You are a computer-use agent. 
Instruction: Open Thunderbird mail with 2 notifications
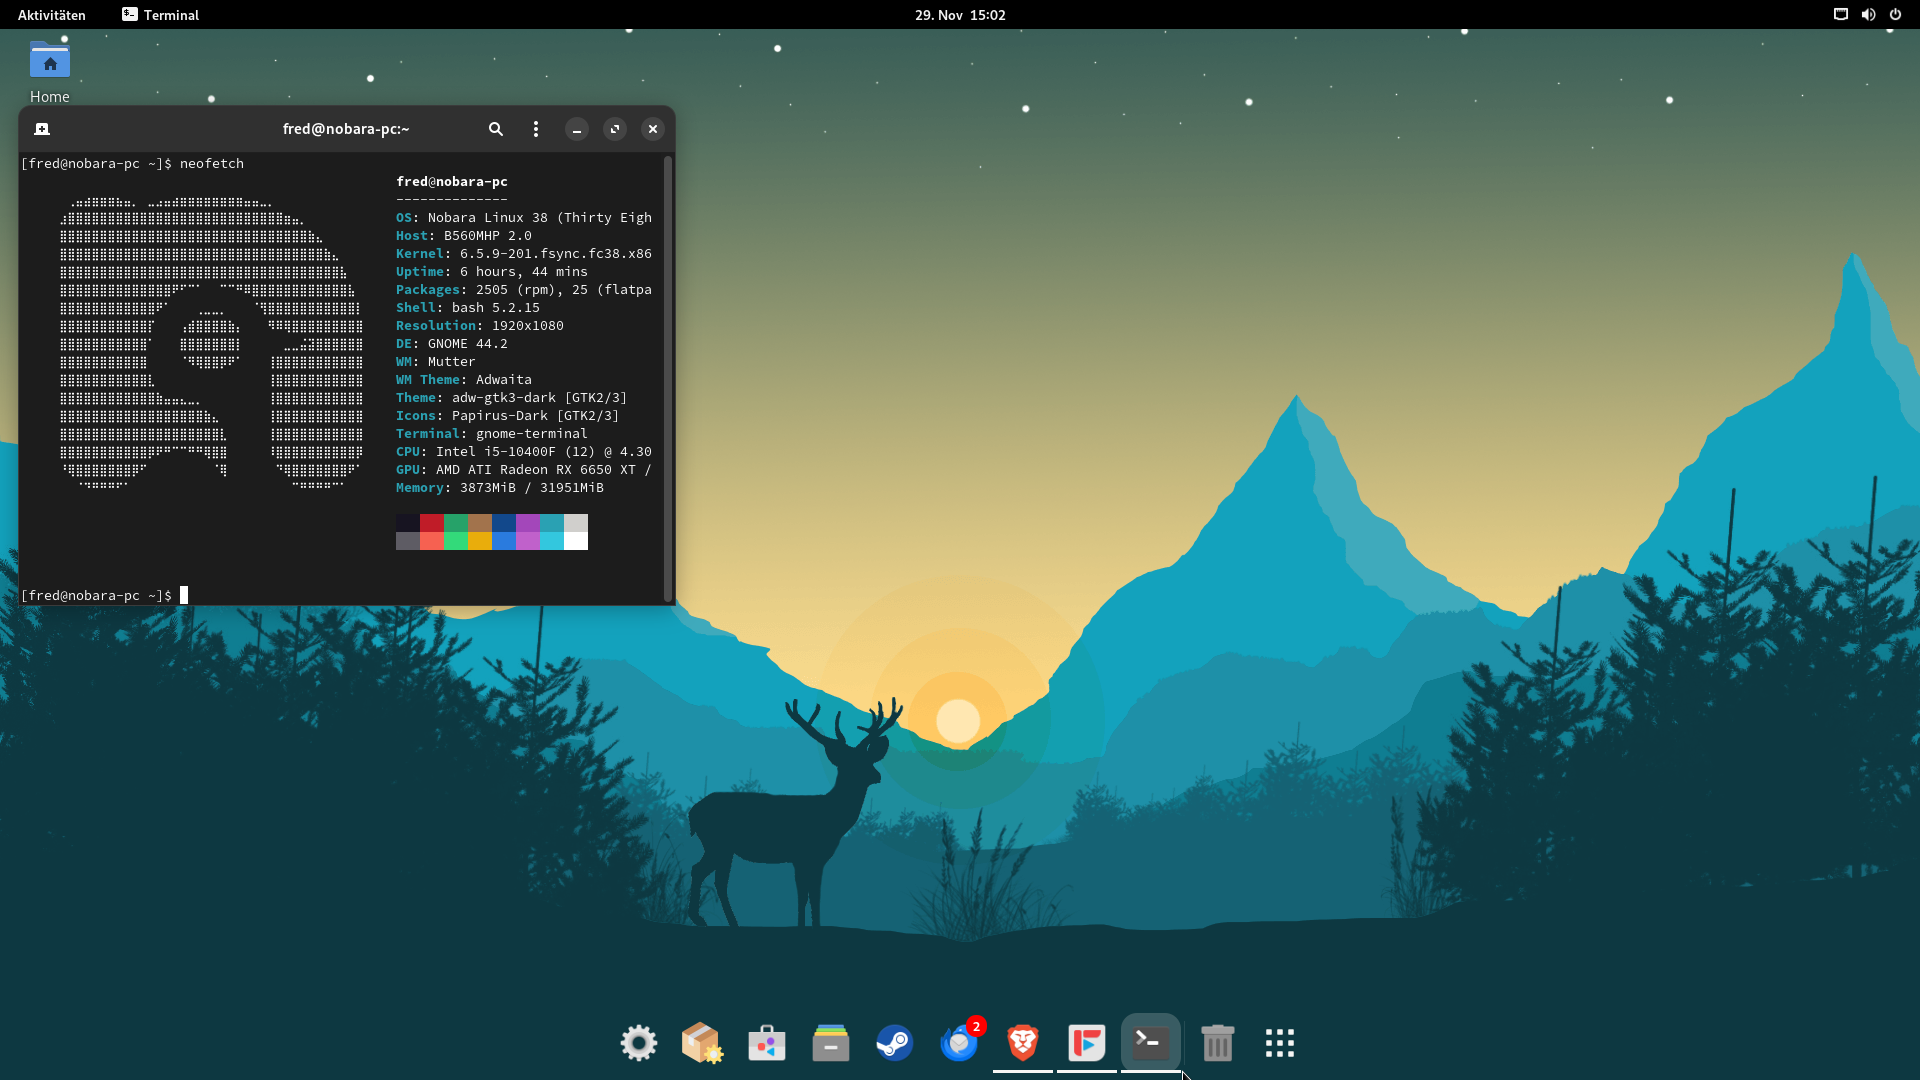coord(959,1043)
